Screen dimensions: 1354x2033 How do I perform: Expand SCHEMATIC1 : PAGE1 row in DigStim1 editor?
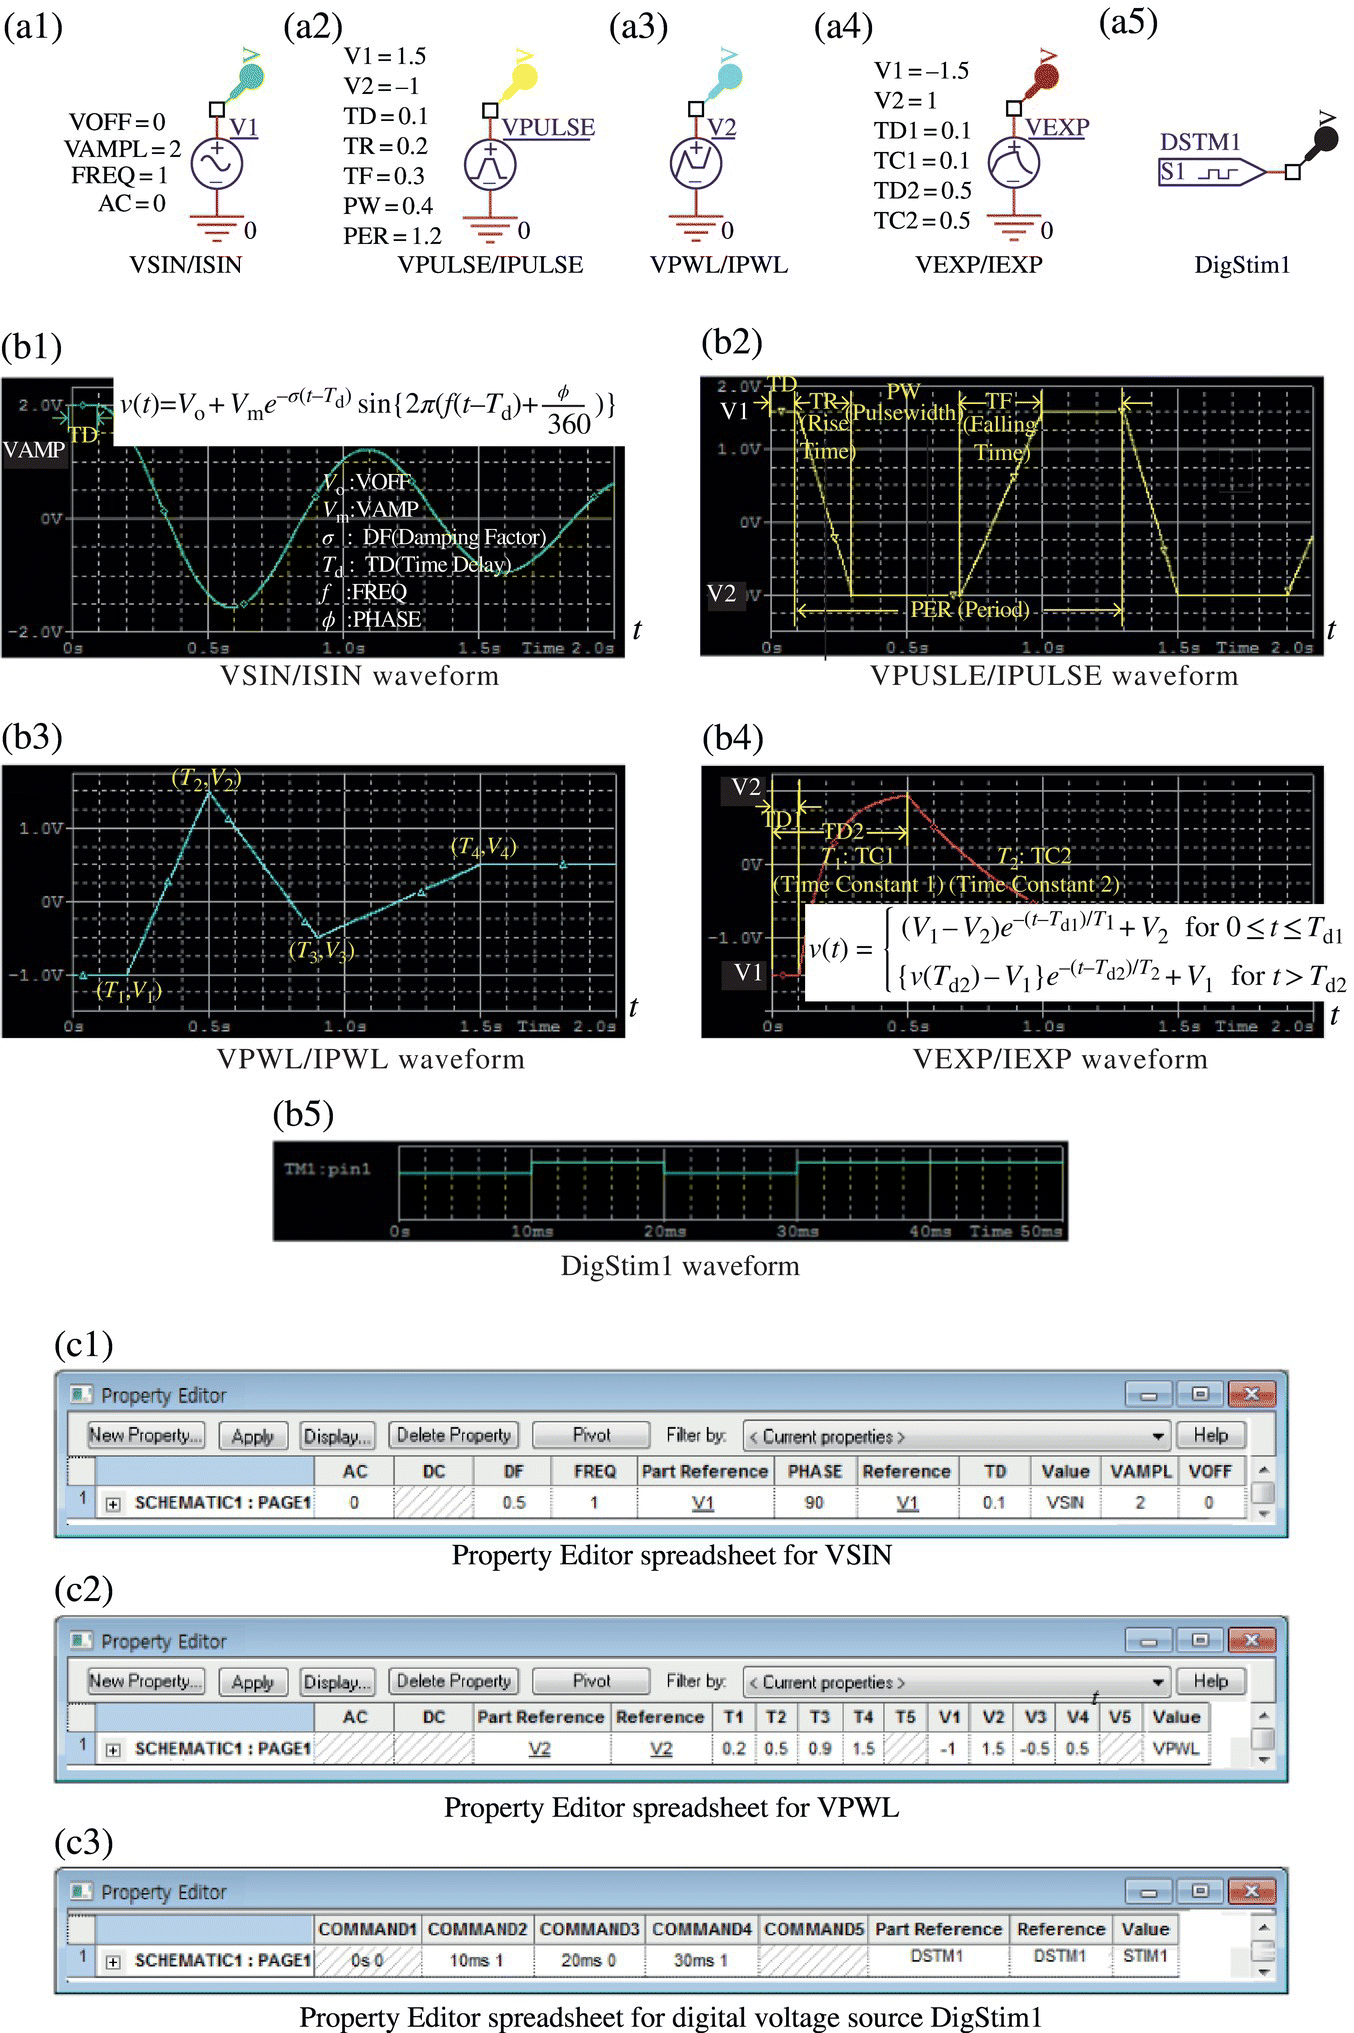tap(113, 1961)
